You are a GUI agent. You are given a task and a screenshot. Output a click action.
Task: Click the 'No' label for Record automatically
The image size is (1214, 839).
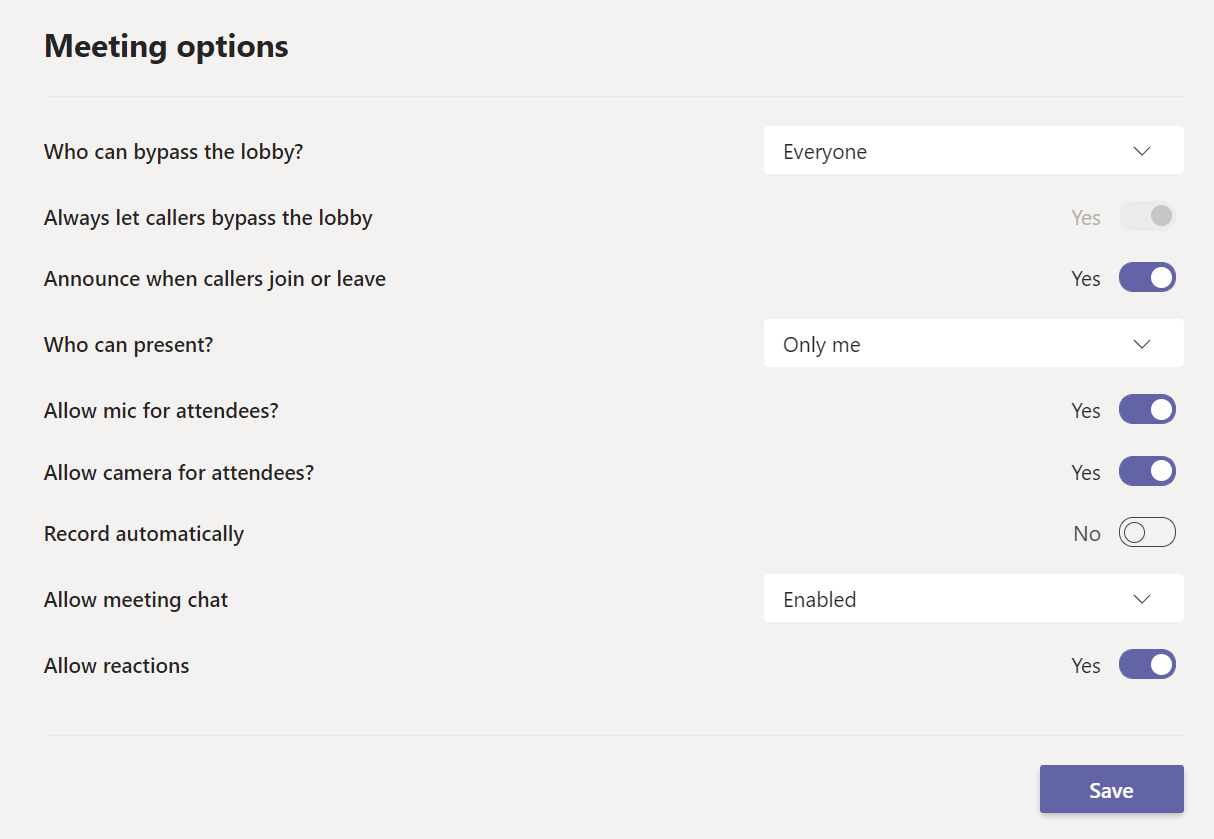click(x=1086, y=532)
